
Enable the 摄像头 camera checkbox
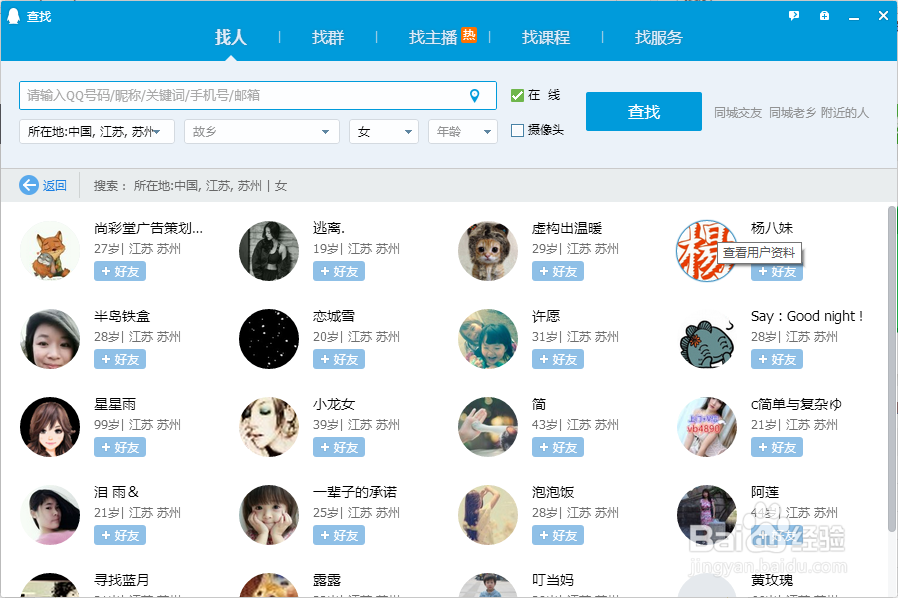pos(517,131)
